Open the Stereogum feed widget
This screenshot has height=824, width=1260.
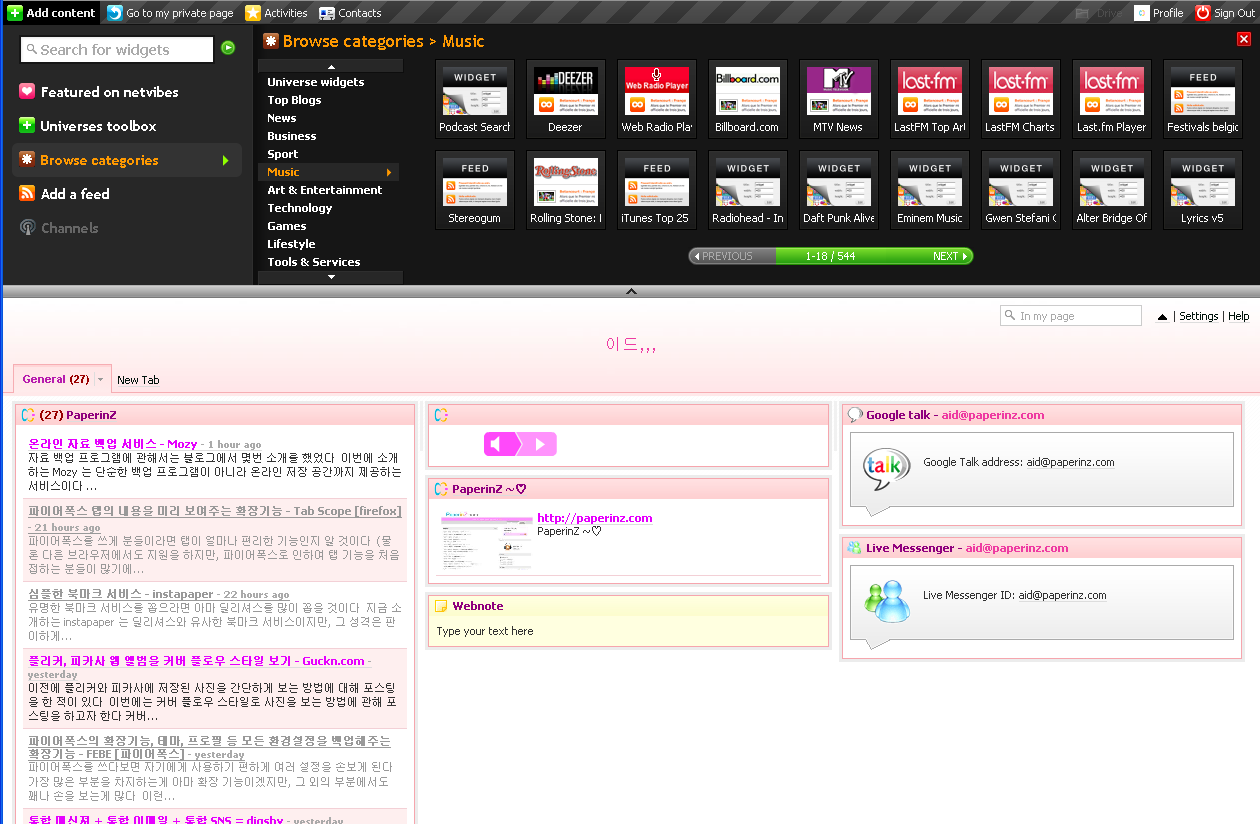click(x=474, y=190)
